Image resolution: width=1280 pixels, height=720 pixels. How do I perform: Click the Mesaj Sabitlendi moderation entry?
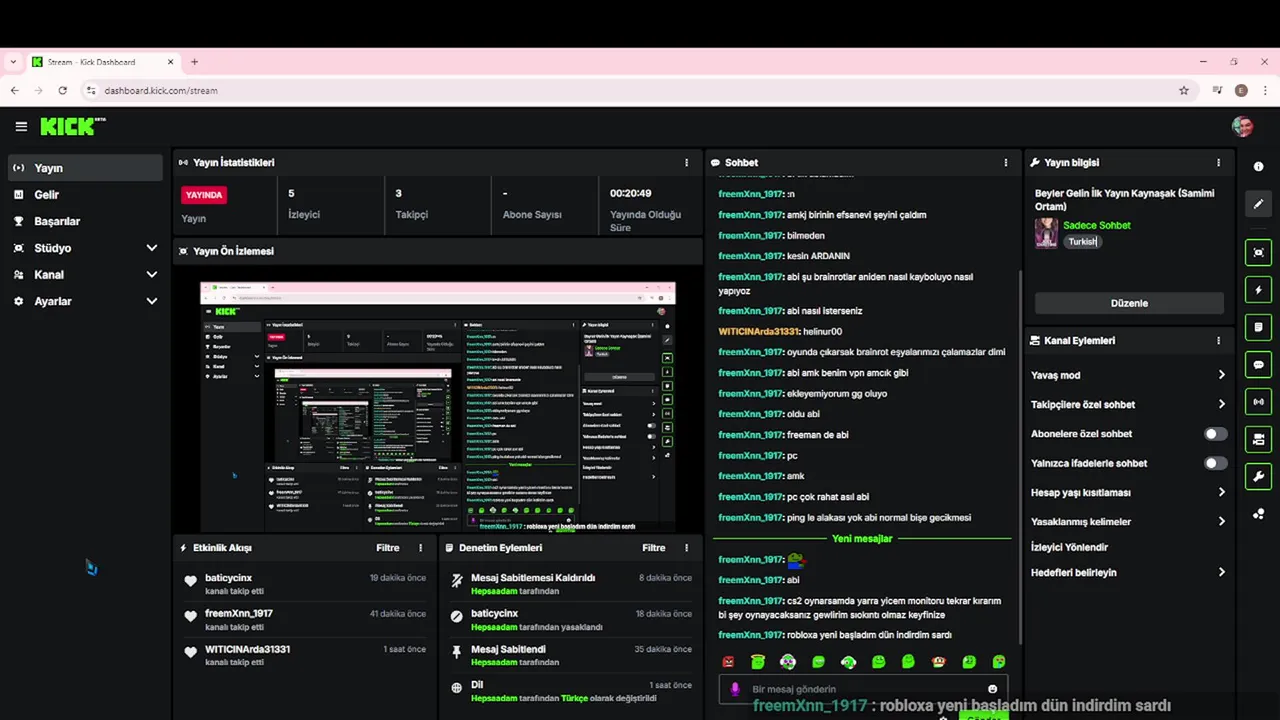click(570, 655)
